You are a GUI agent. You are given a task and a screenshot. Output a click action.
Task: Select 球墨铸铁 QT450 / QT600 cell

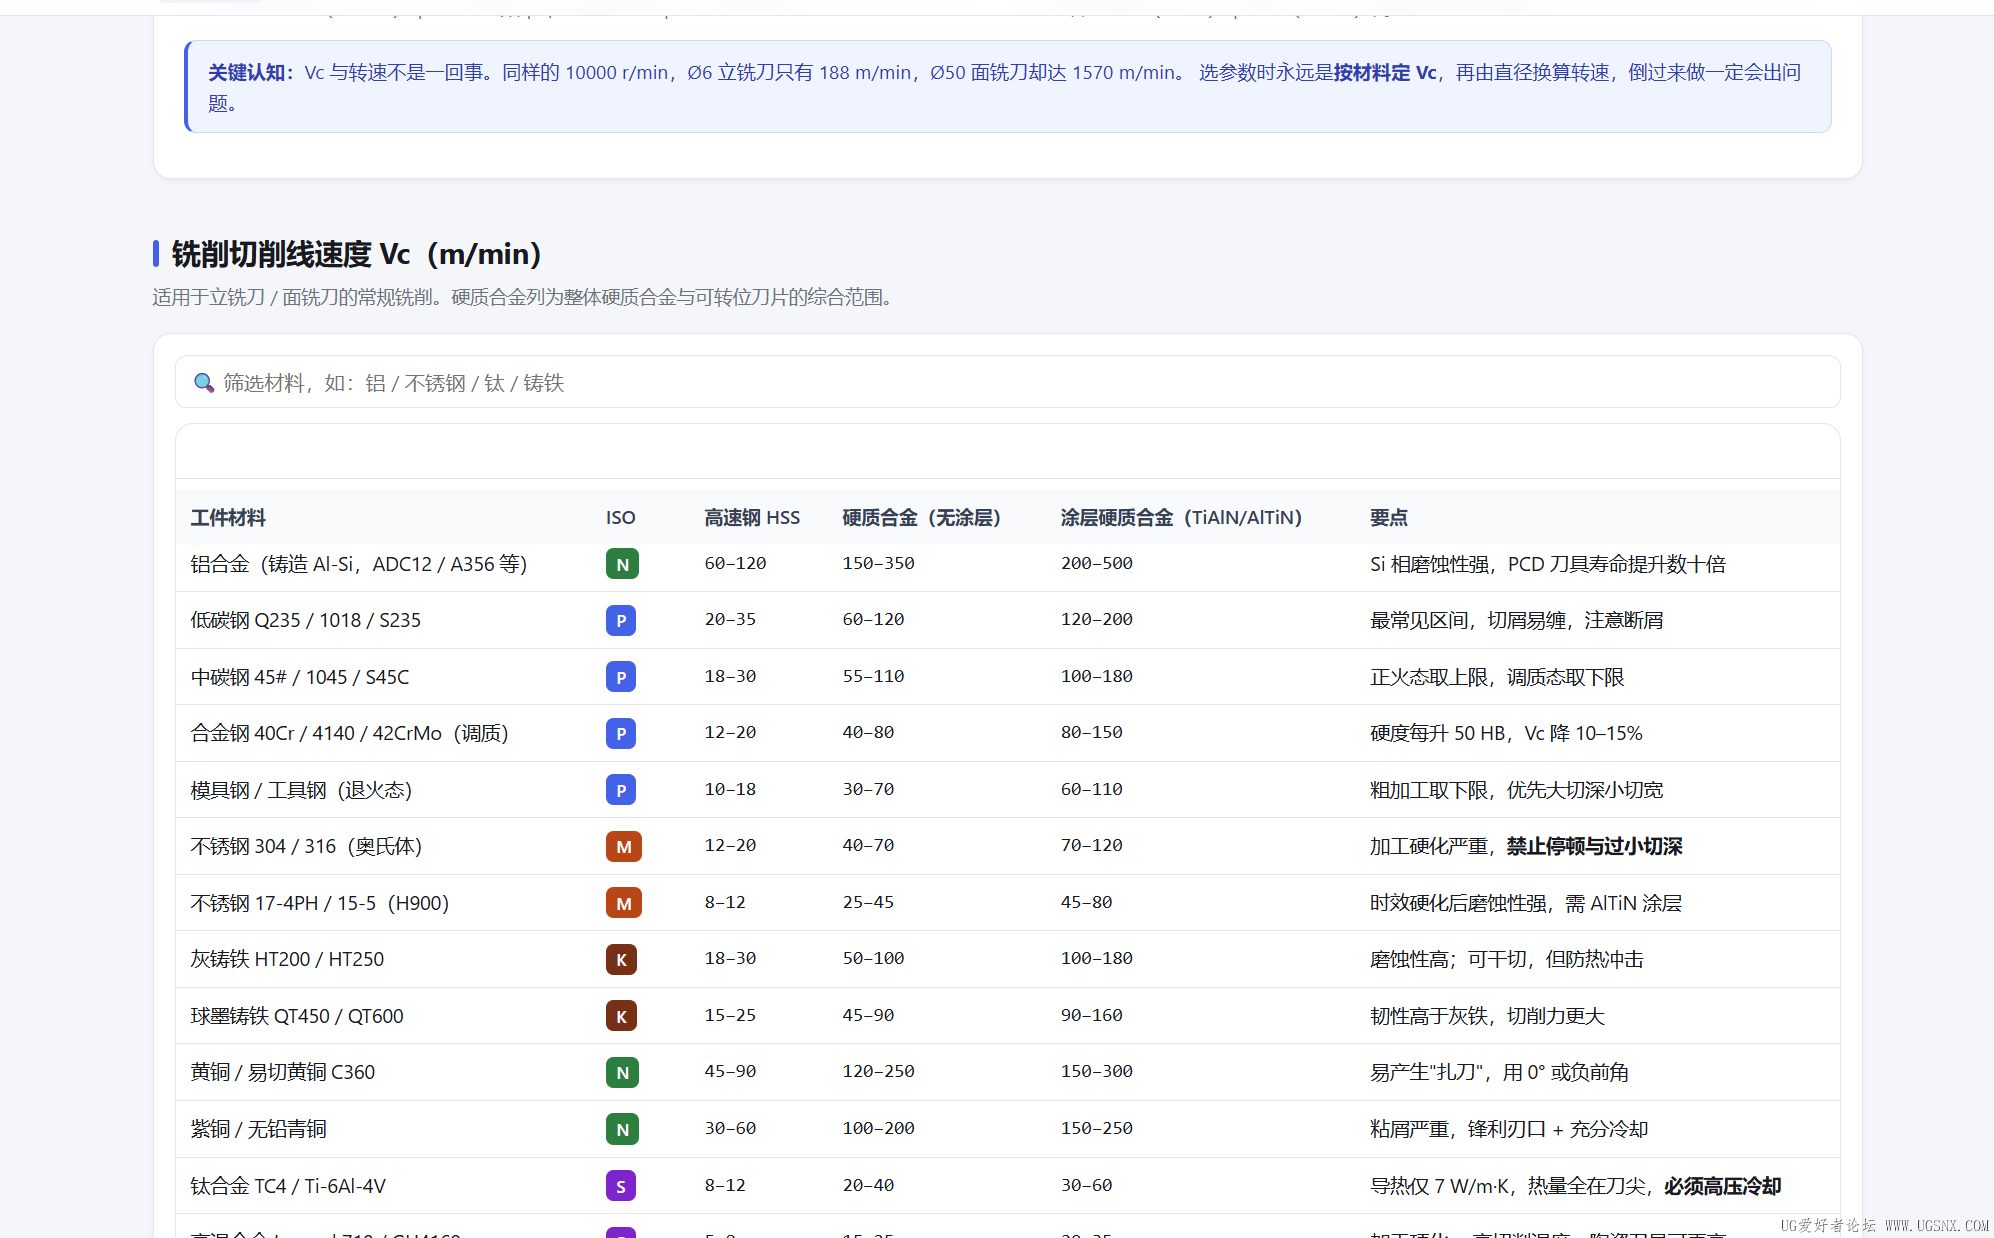(x=297, y=1016)
